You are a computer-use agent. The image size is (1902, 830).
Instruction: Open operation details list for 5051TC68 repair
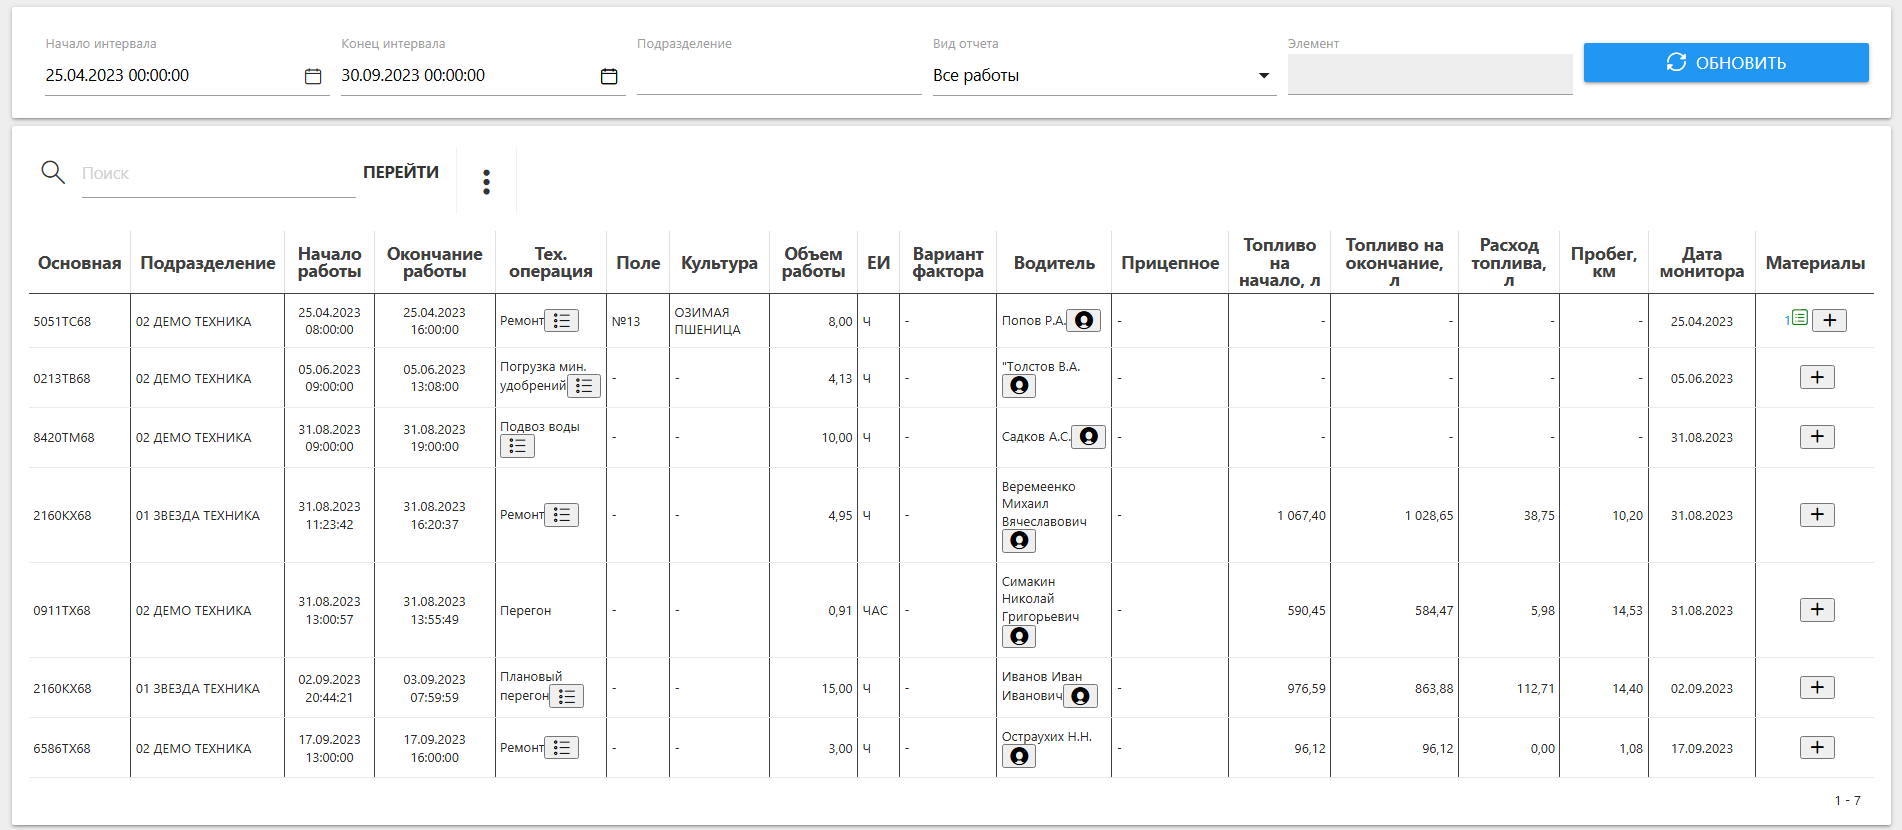point(562,321)
